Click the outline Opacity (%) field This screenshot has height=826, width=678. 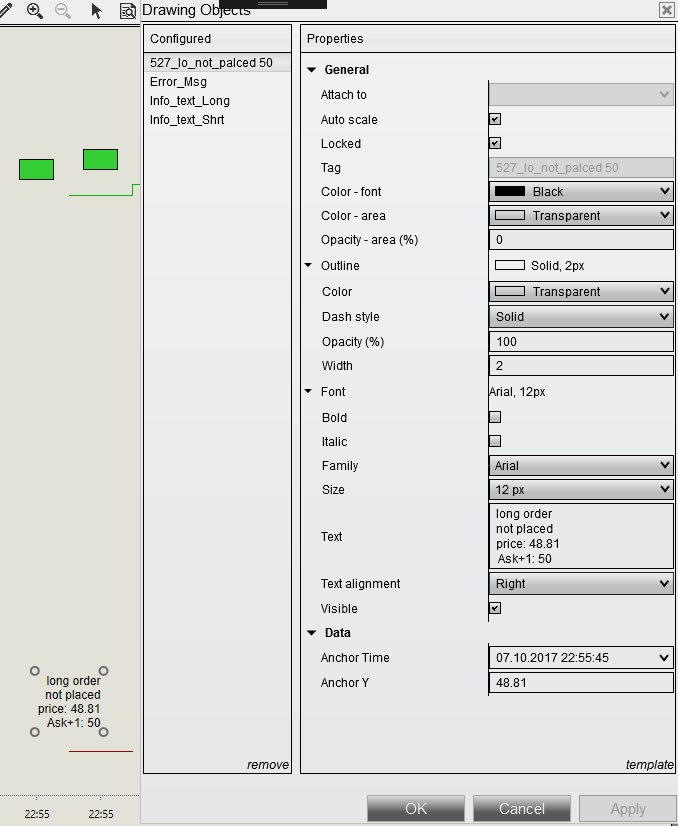tap(581, 341)
